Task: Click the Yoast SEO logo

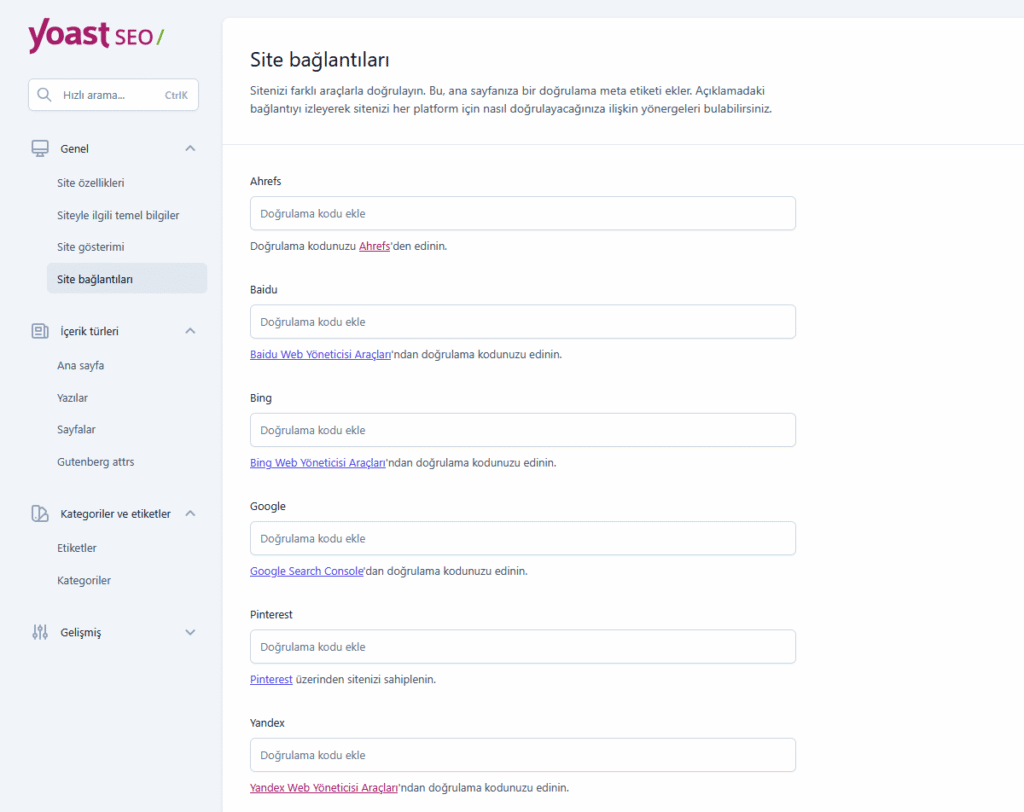Action: coord(96,35)
